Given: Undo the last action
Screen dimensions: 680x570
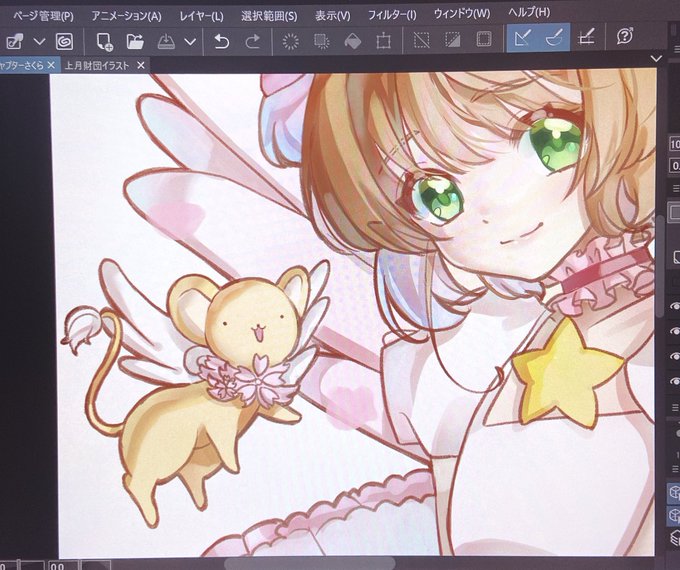Looking at the screenshot, I should tap(222, 42).
